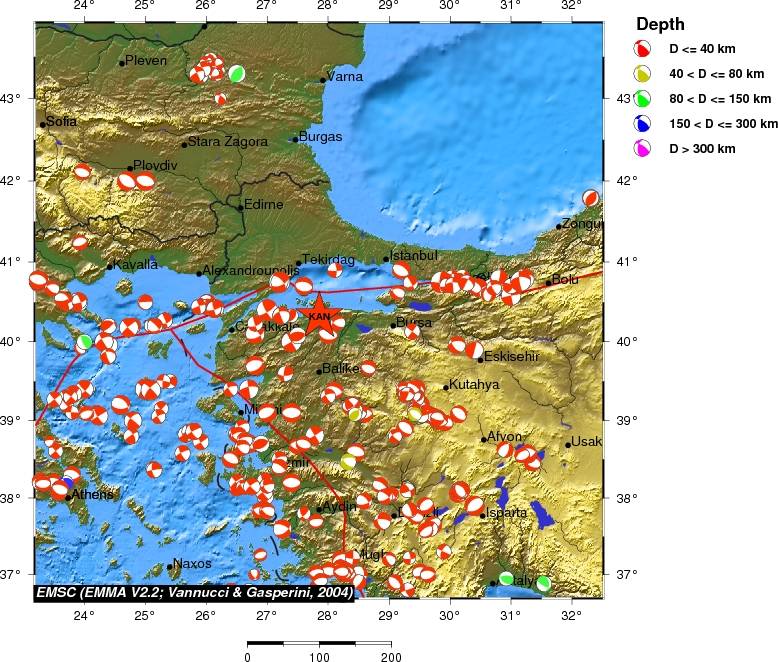Click the distance scale bar below the map
This screenshot has height=662, width=778.
pos(319,643)
